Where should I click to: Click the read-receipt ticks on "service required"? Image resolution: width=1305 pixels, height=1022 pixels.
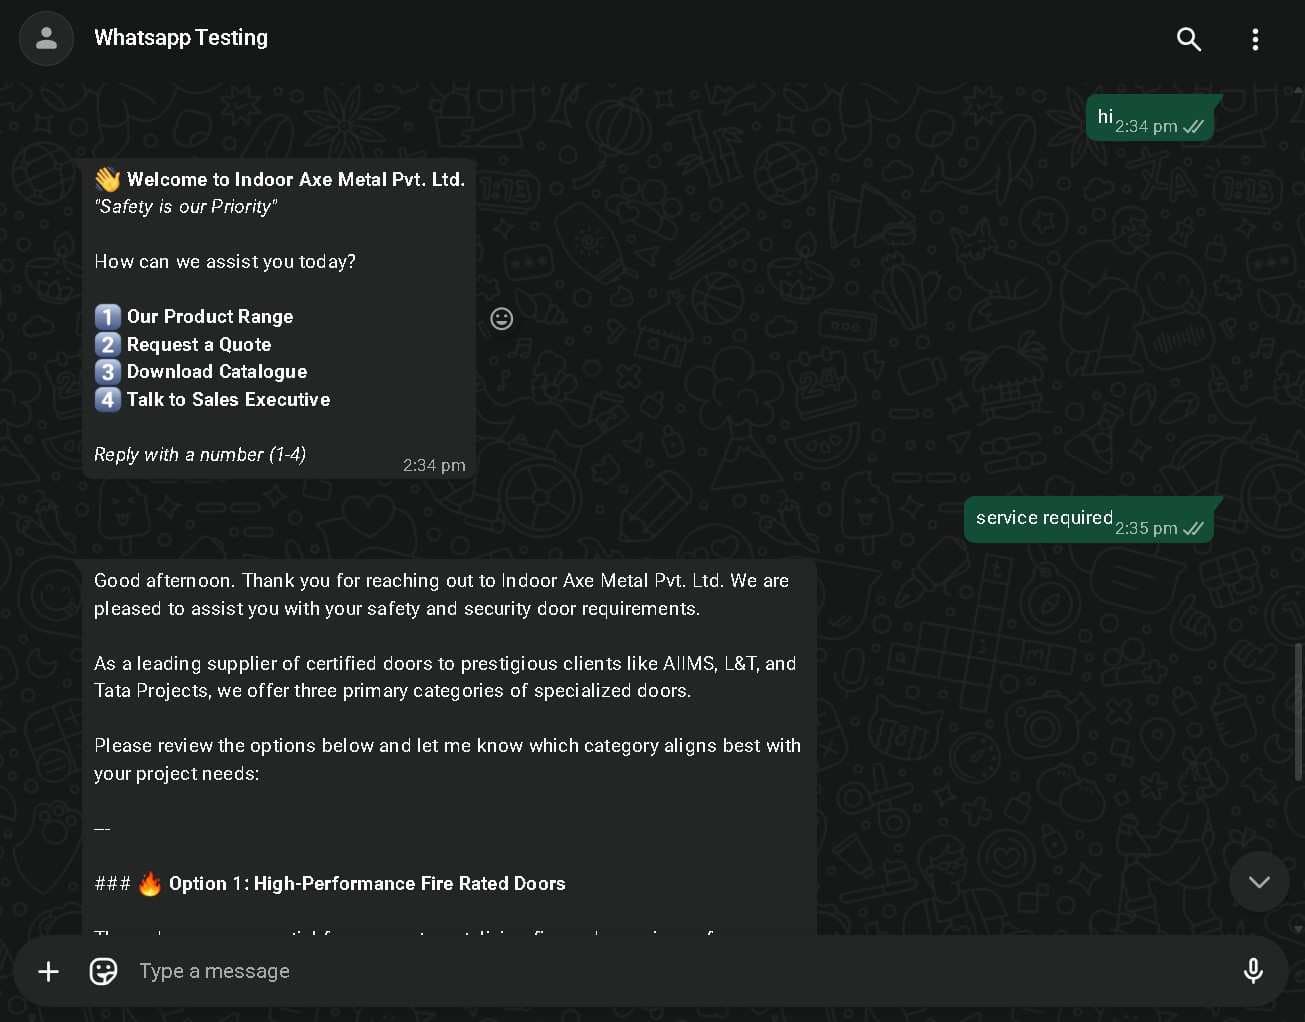point(1193,529)
